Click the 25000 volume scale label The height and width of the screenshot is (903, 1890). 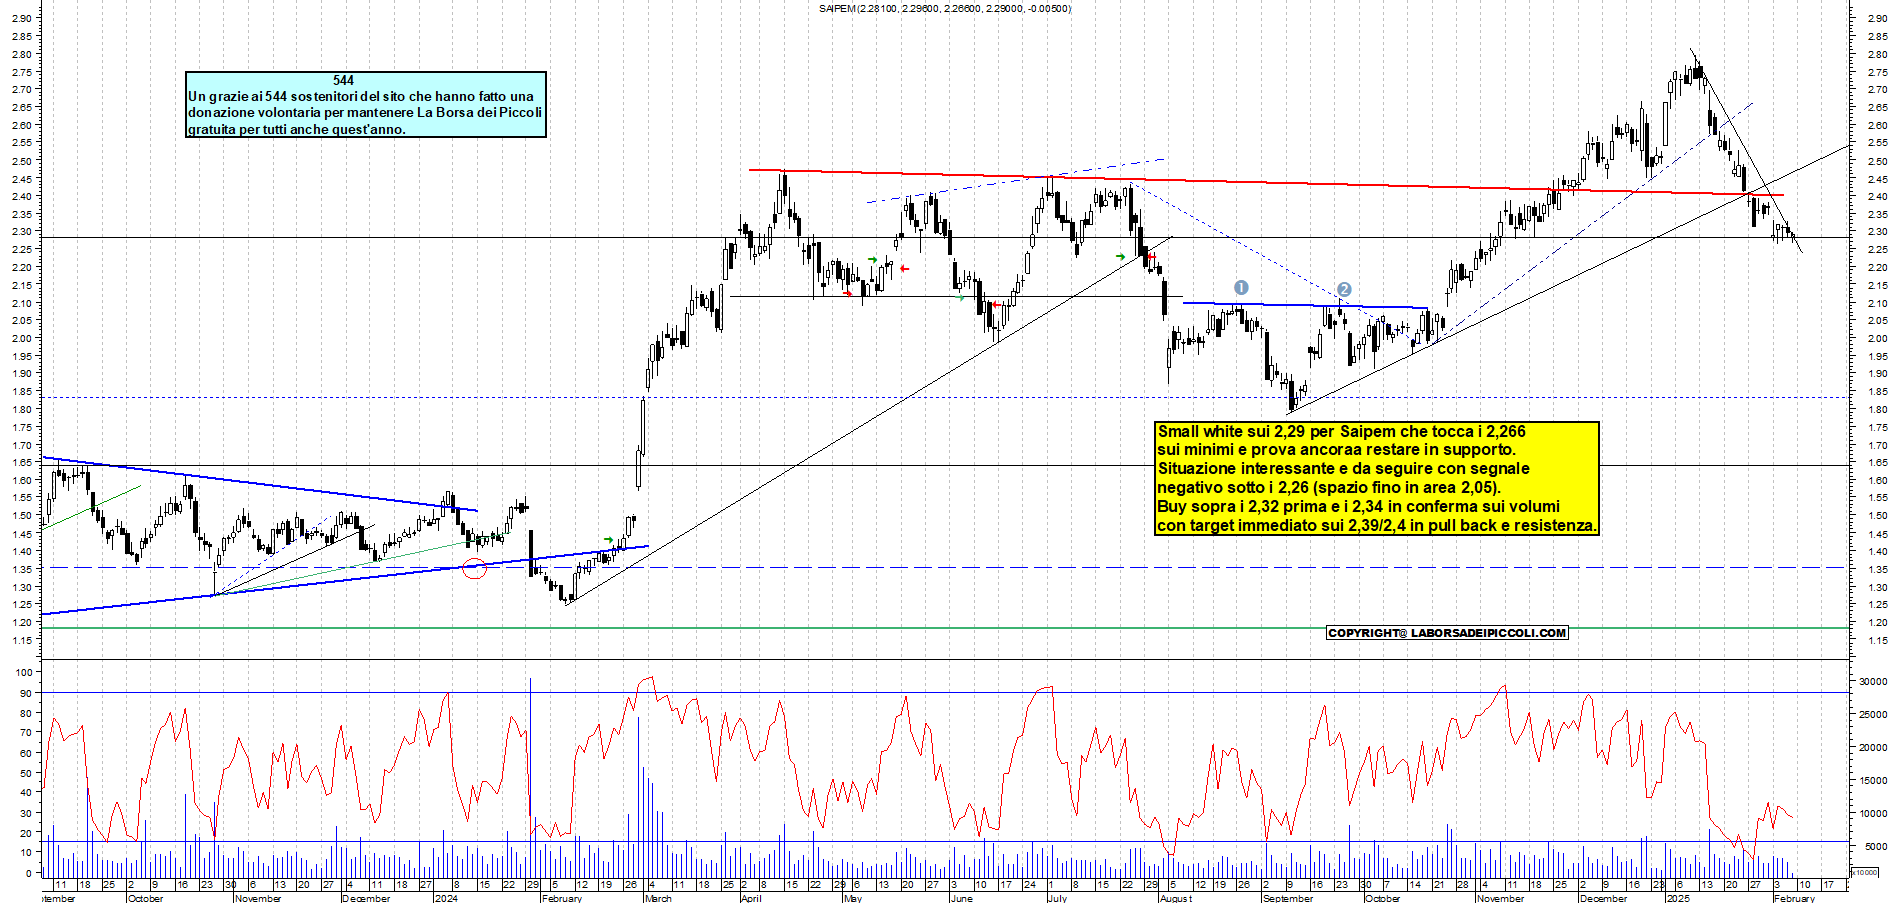coord(1872,714)
